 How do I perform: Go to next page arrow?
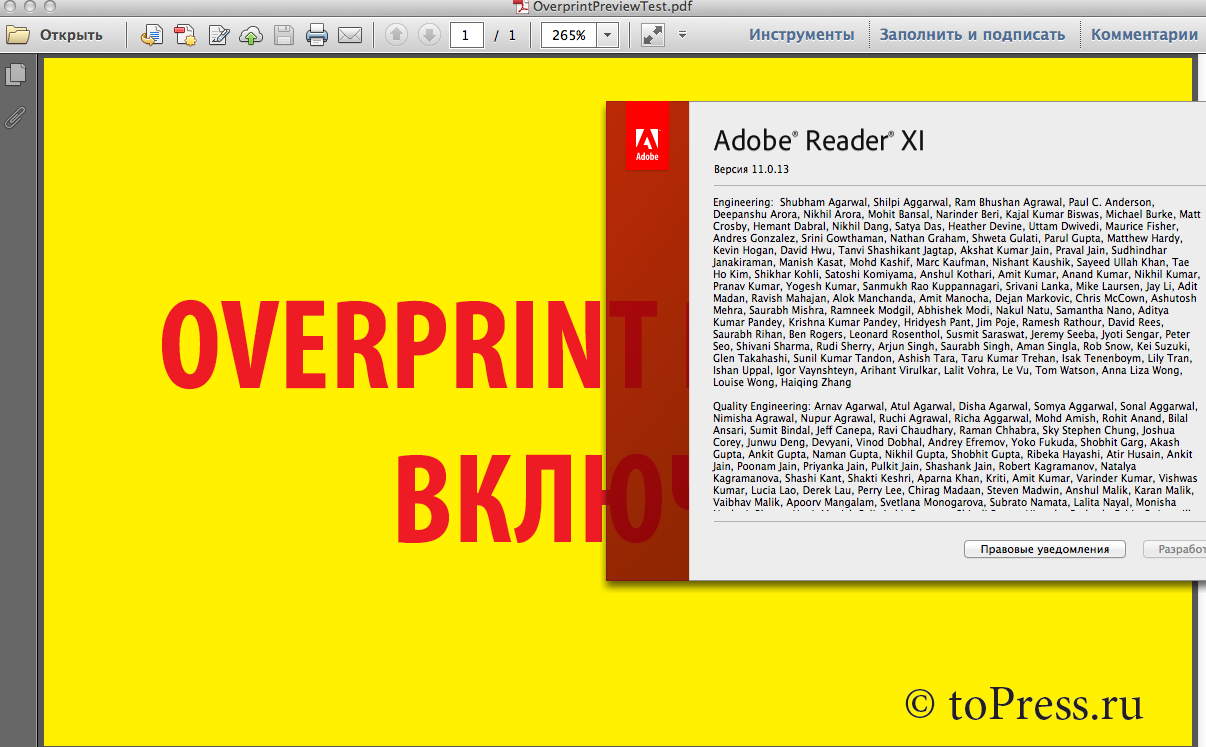[x=429, y=35]
